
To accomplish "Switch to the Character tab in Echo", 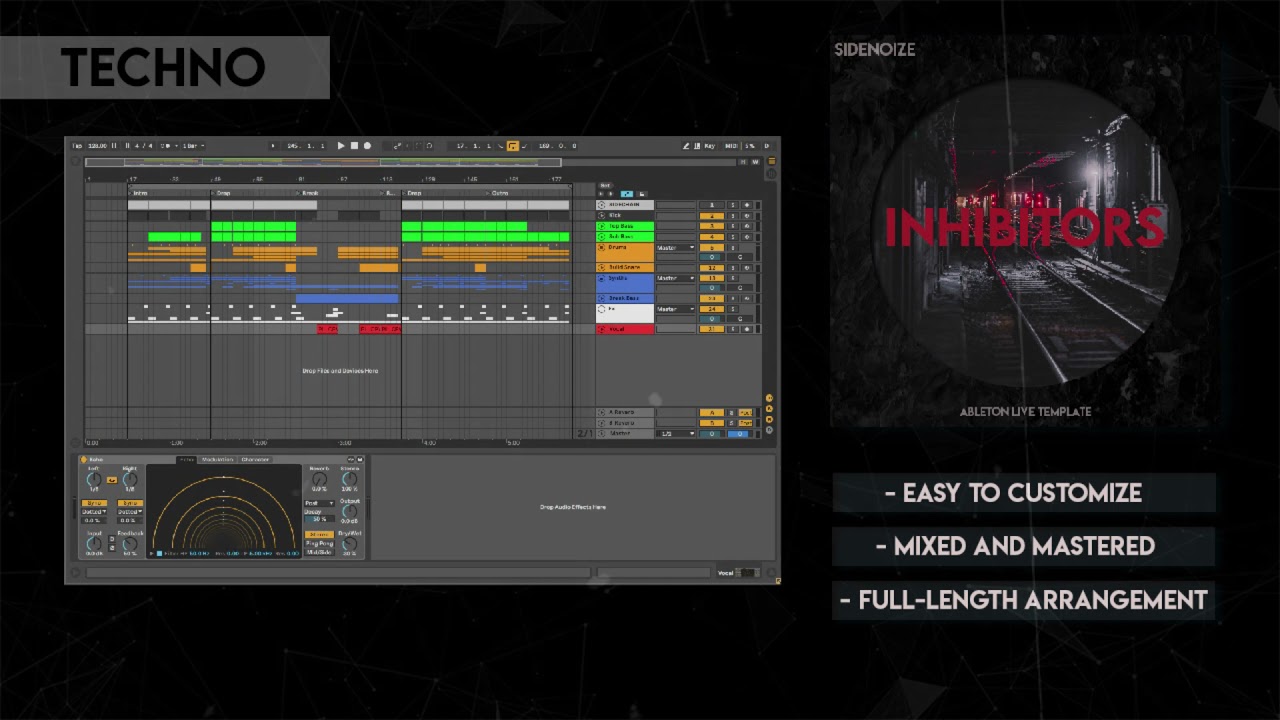I will pyautogui.click(x=255, y=460).
